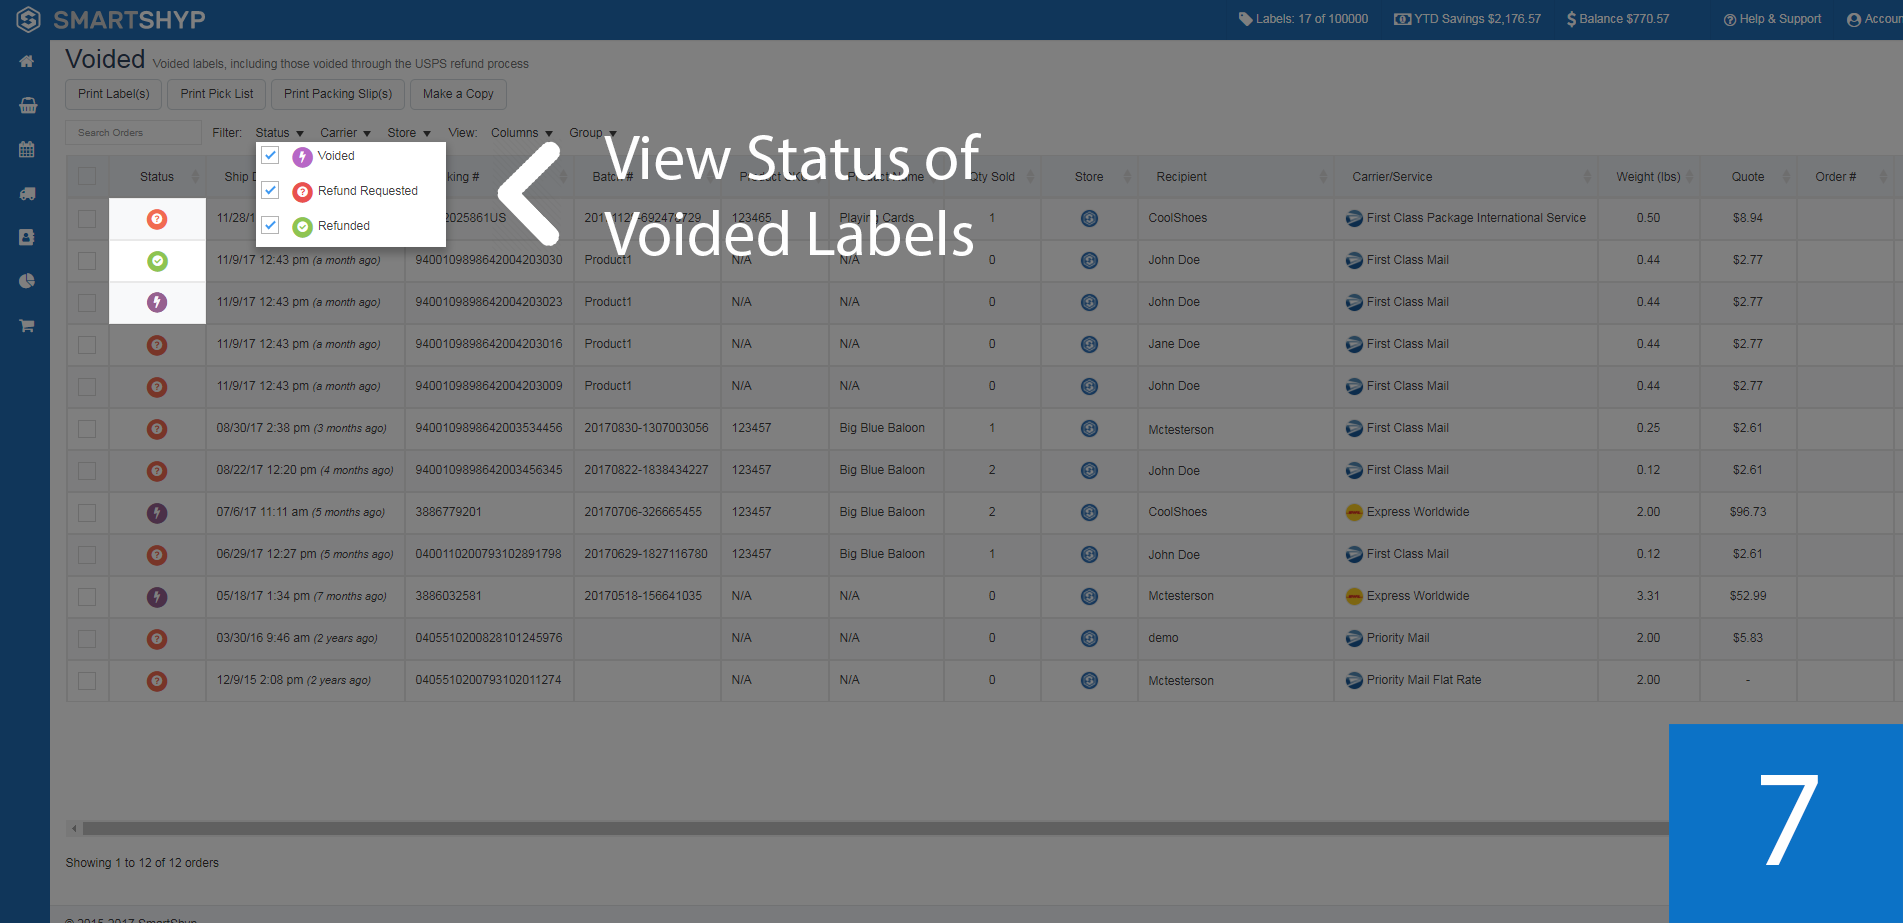Screen dimensions: 1903x923
Task: Sort by the Status column header
Action: click(x=157, y=177)
